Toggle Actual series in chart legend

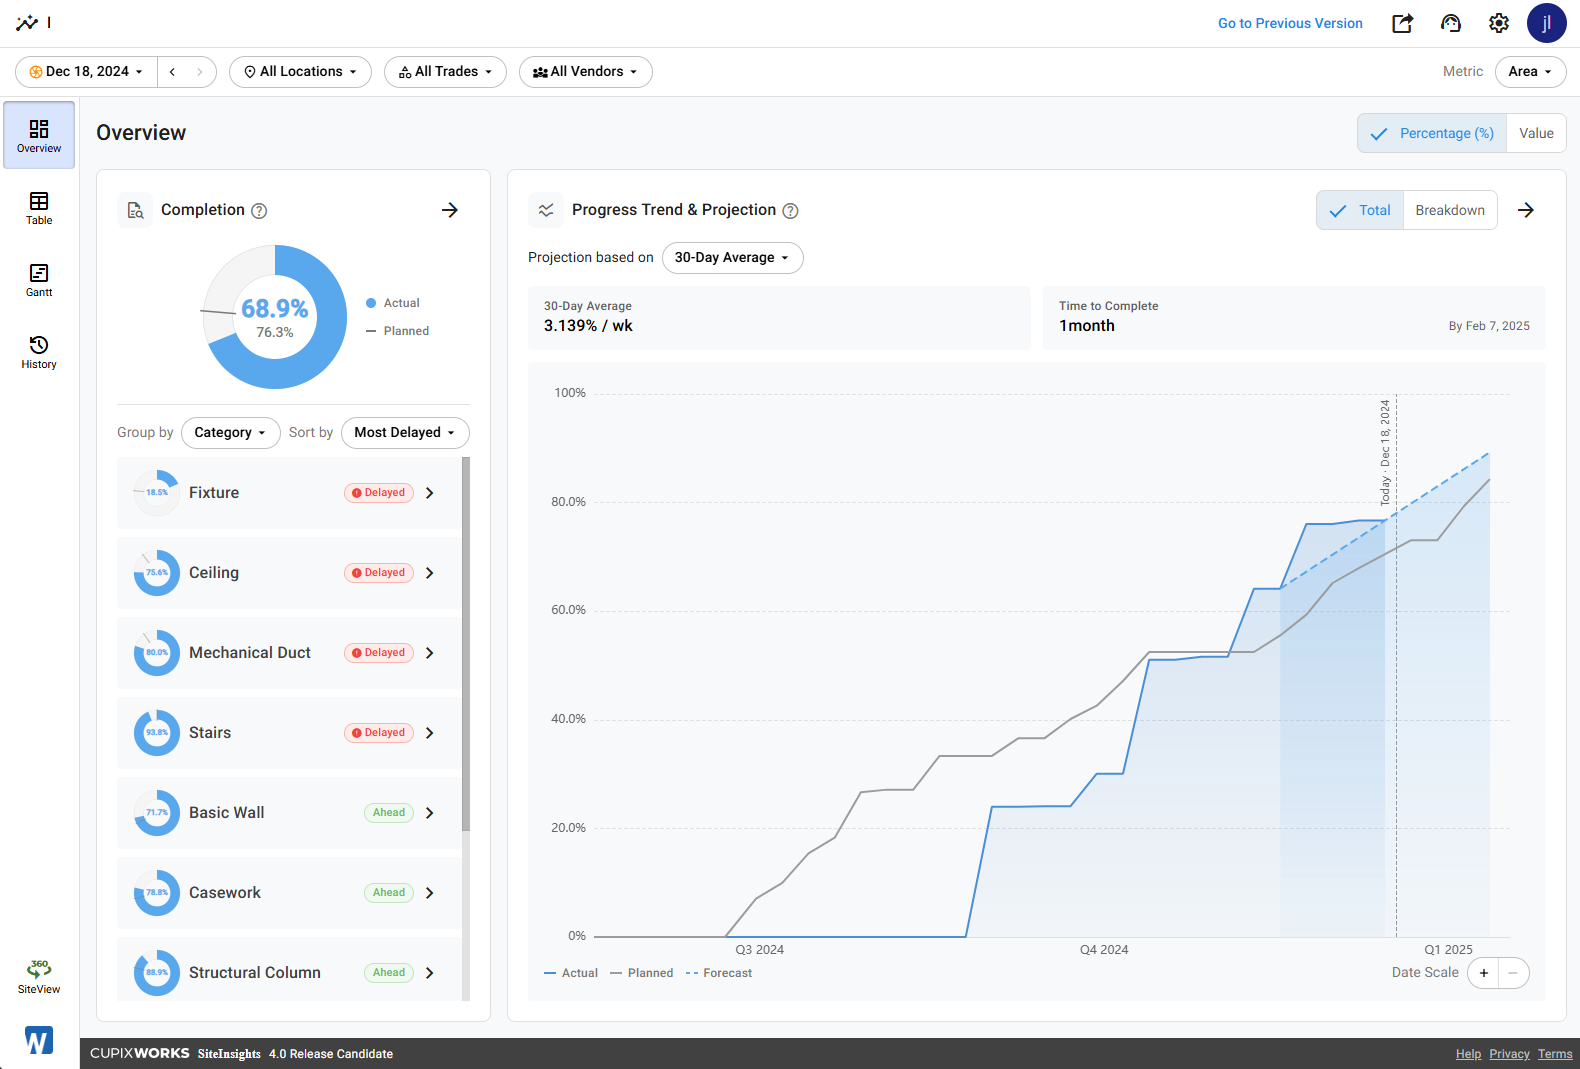(571, 973)
